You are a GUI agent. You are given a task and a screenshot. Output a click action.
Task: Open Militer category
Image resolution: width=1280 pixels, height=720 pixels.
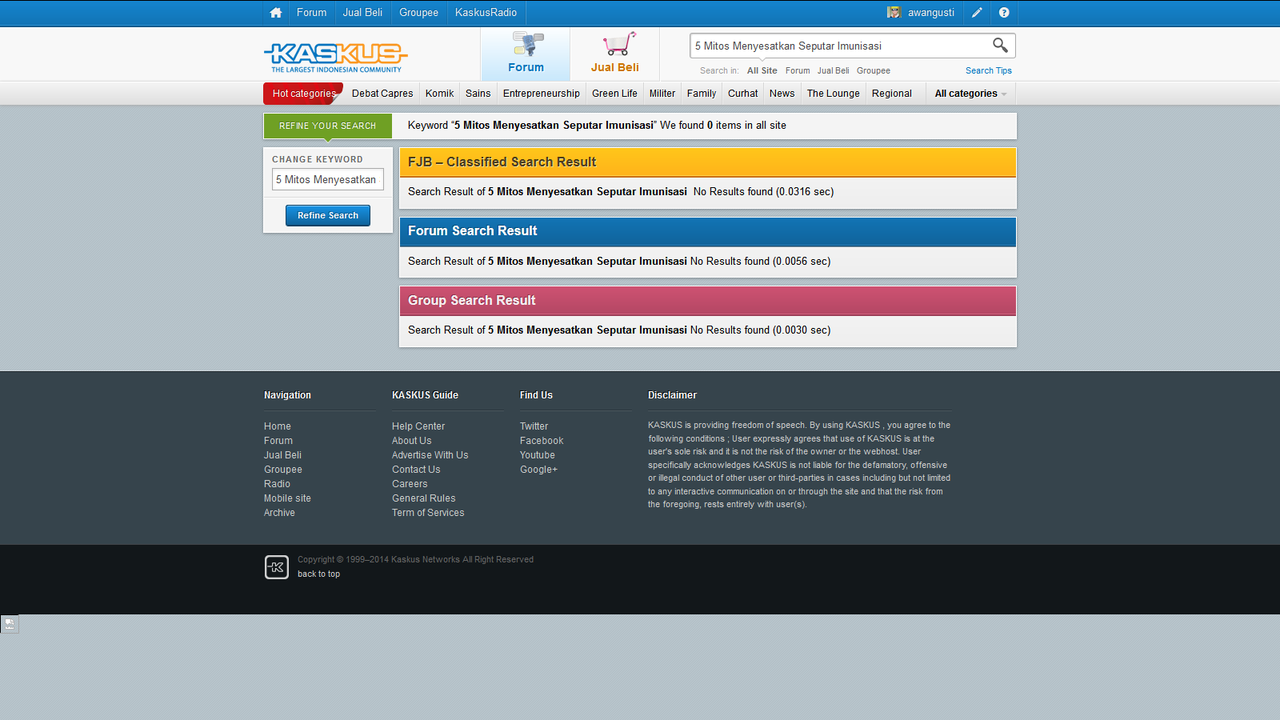pyautogui.click(x=662, y=93)
